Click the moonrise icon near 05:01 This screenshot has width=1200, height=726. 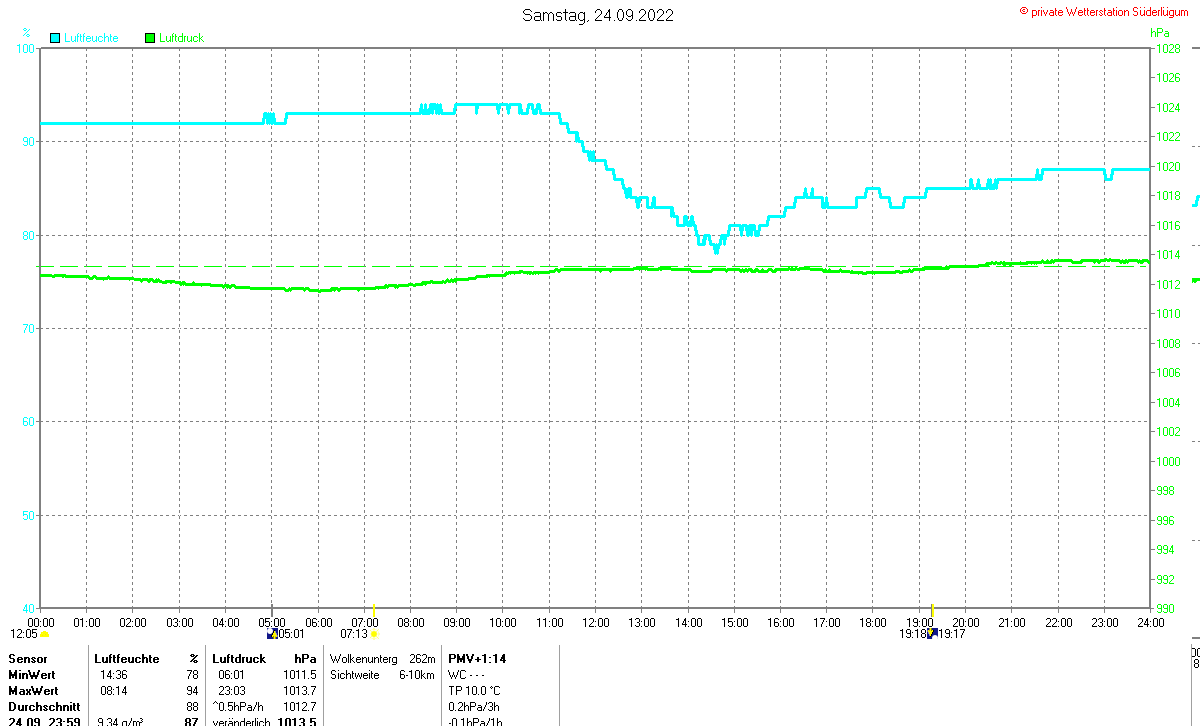tap(271, 633)
